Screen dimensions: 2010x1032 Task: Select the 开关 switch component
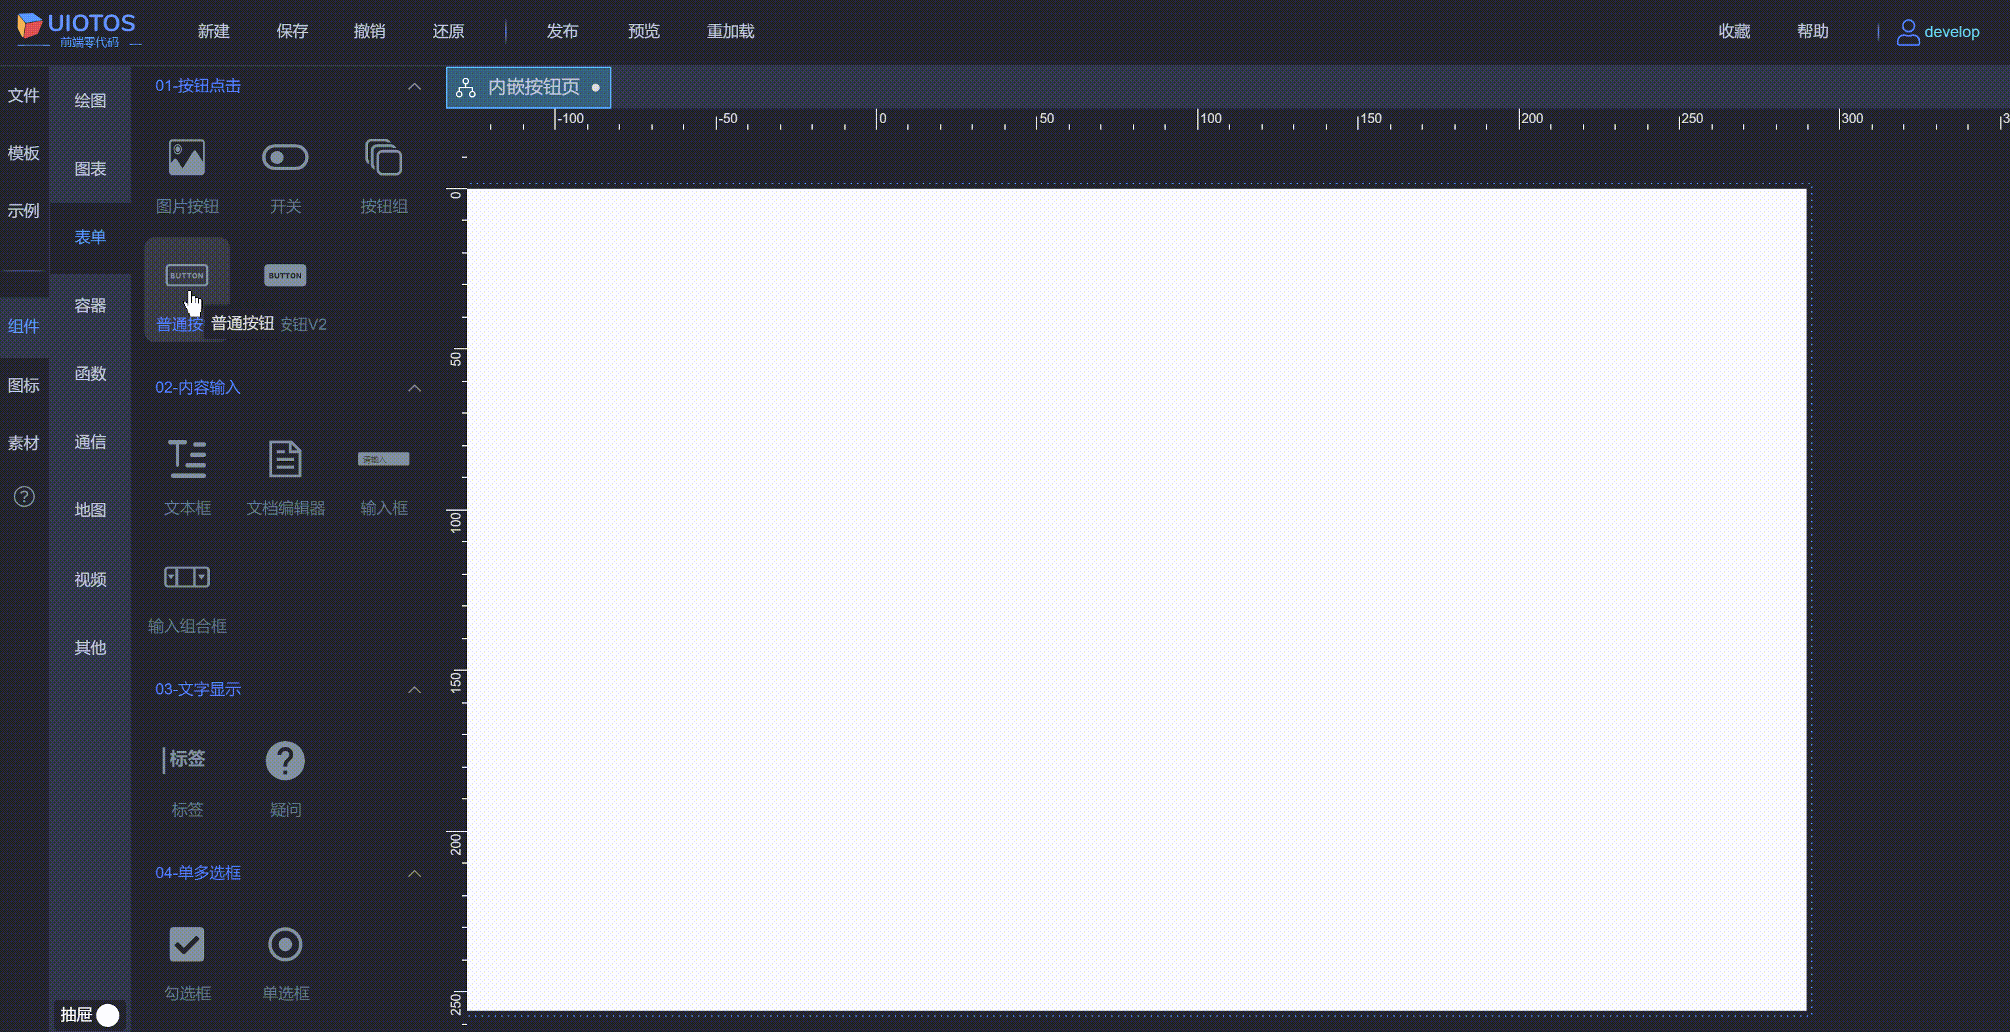coord(285,157)
